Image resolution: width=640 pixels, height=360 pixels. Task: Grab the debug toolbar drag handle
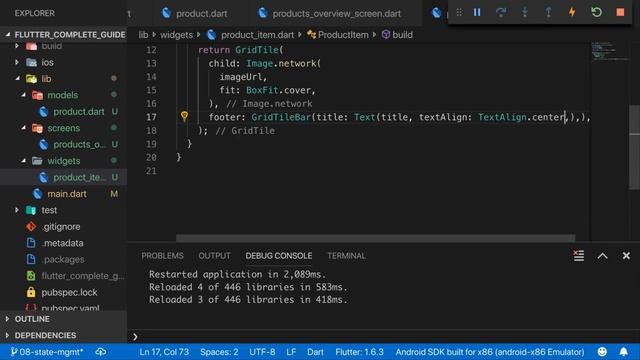459,13
